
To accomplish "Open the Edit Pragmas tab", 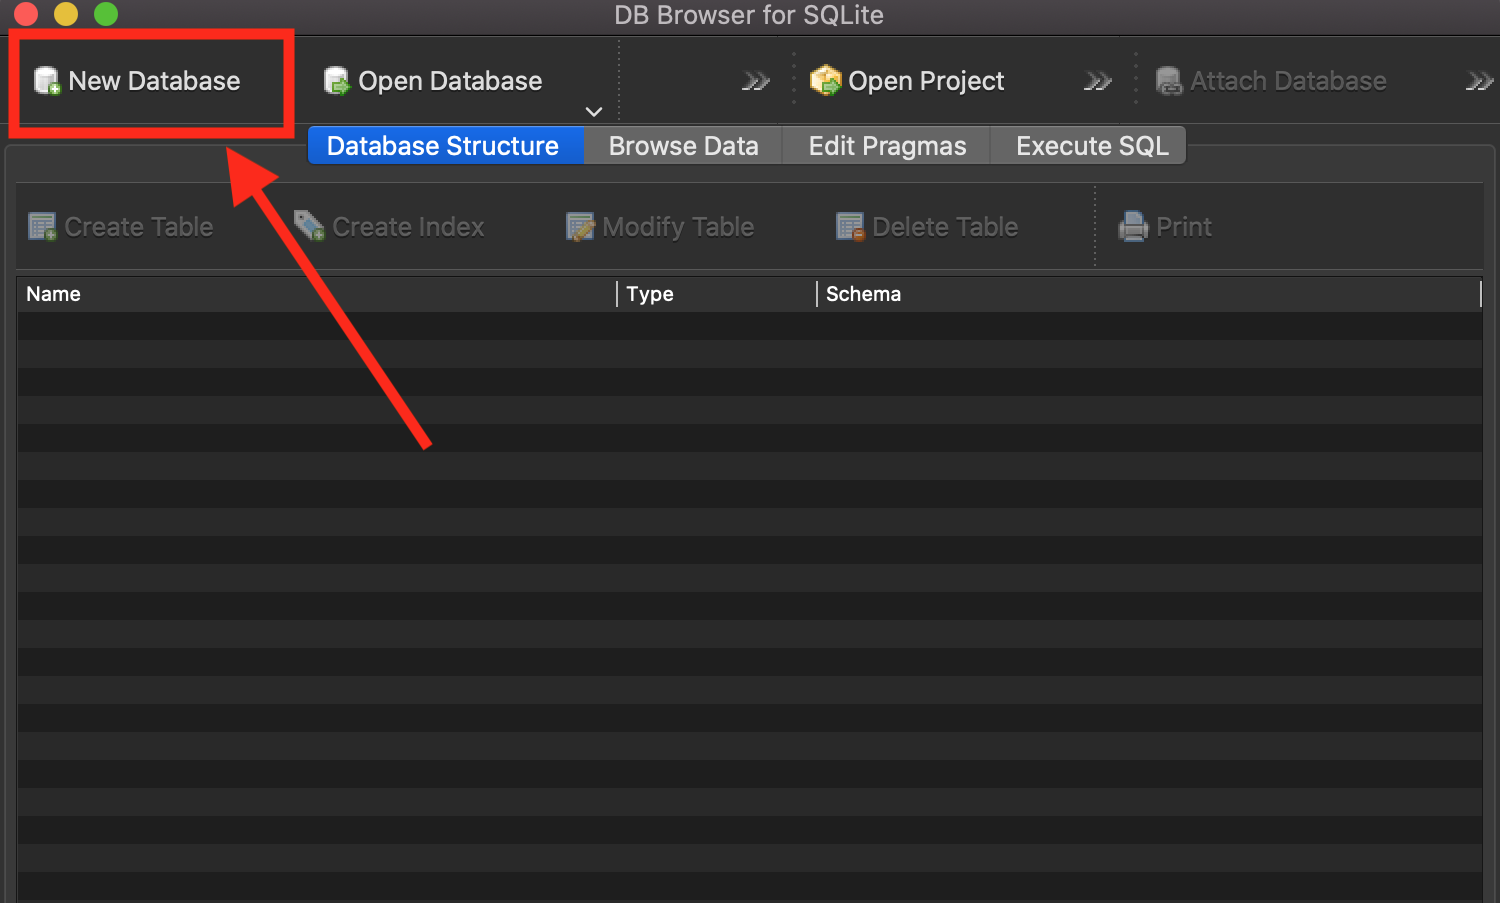I will click(x=887, y=146).
